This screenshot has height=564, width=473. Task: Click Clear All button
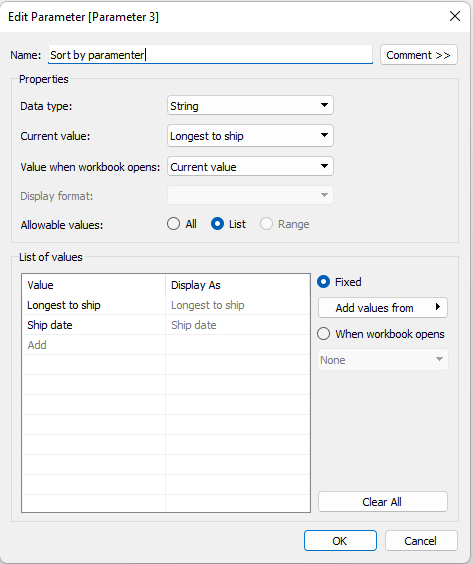[383, 502]
